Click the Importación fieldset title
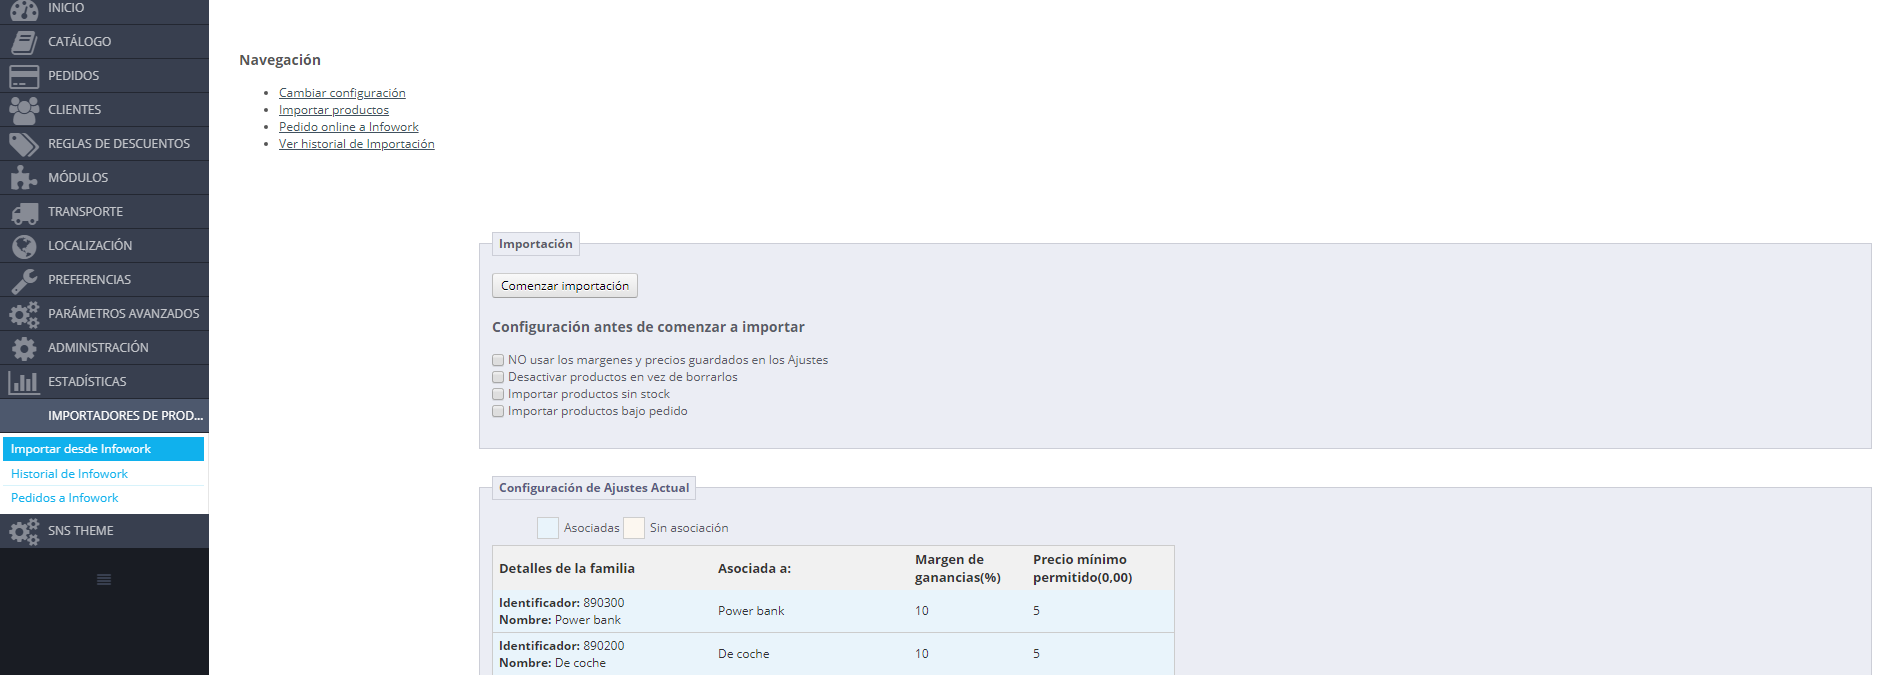 [536, 244]
